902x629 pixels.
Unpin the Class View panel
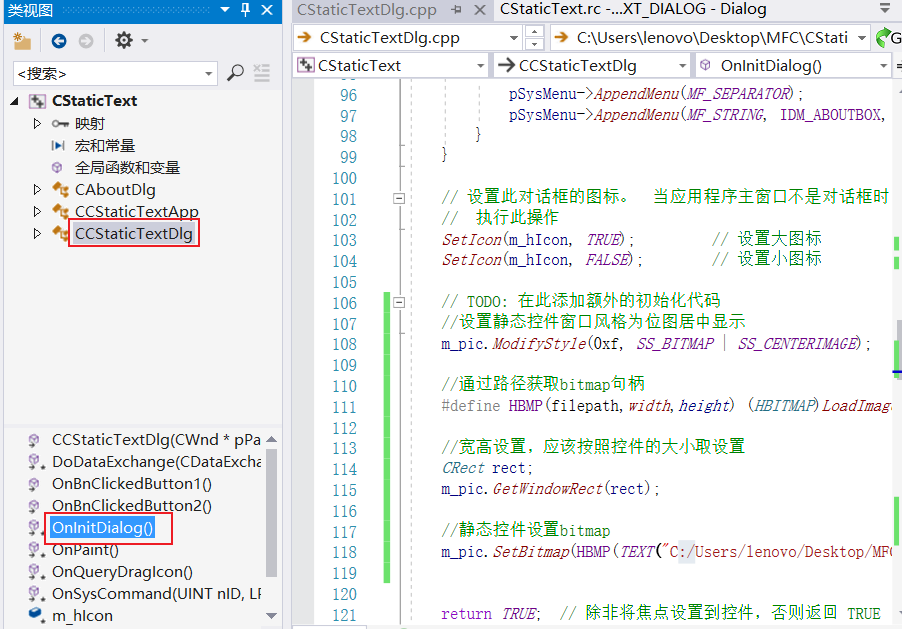[x=243, y=11]
